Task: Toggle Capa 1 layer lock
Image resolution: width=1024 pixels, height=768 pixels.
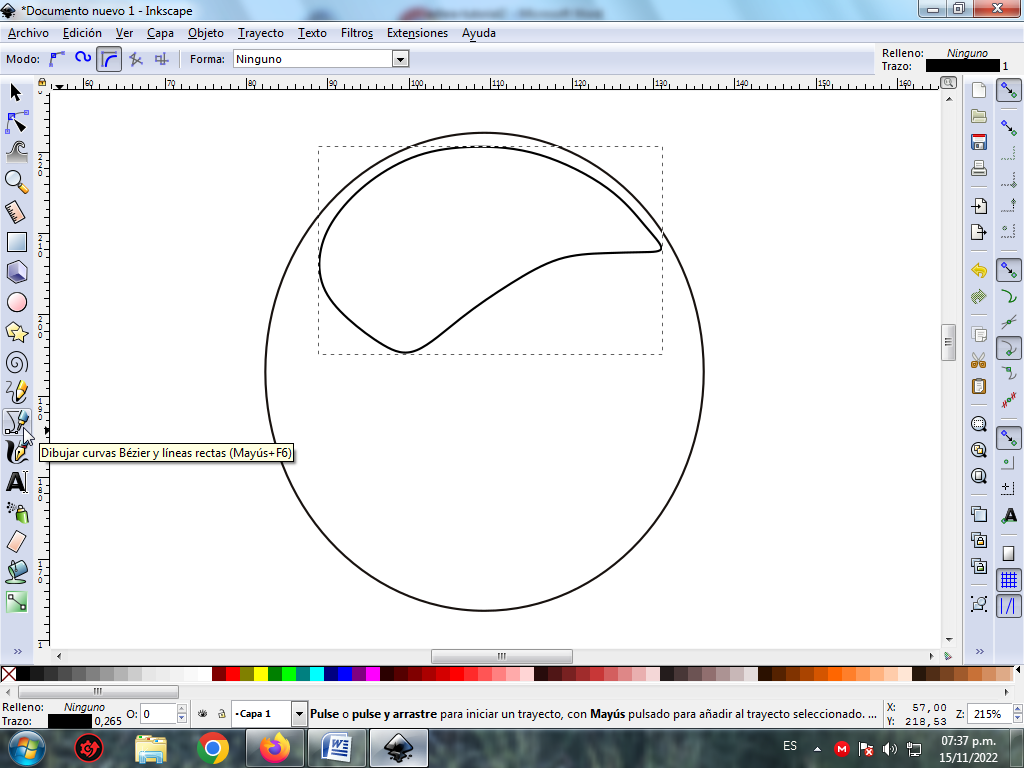Action: click(x=221, y=714)
